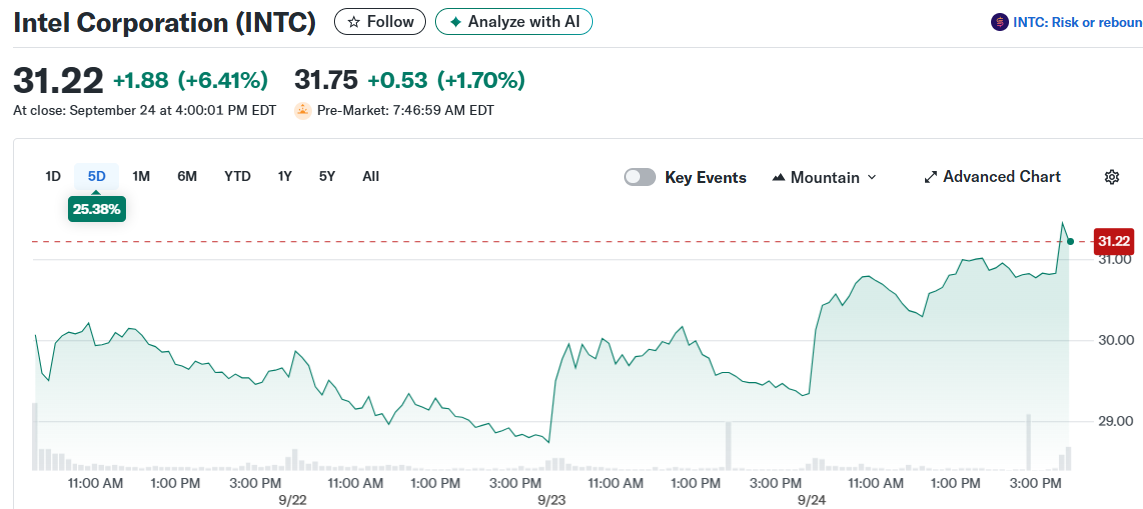This screenshot has width=1143, height=509.
Task: Click the 'Pre-Market: 7:46:59 AM EDT' text
Action: point(405,111)
